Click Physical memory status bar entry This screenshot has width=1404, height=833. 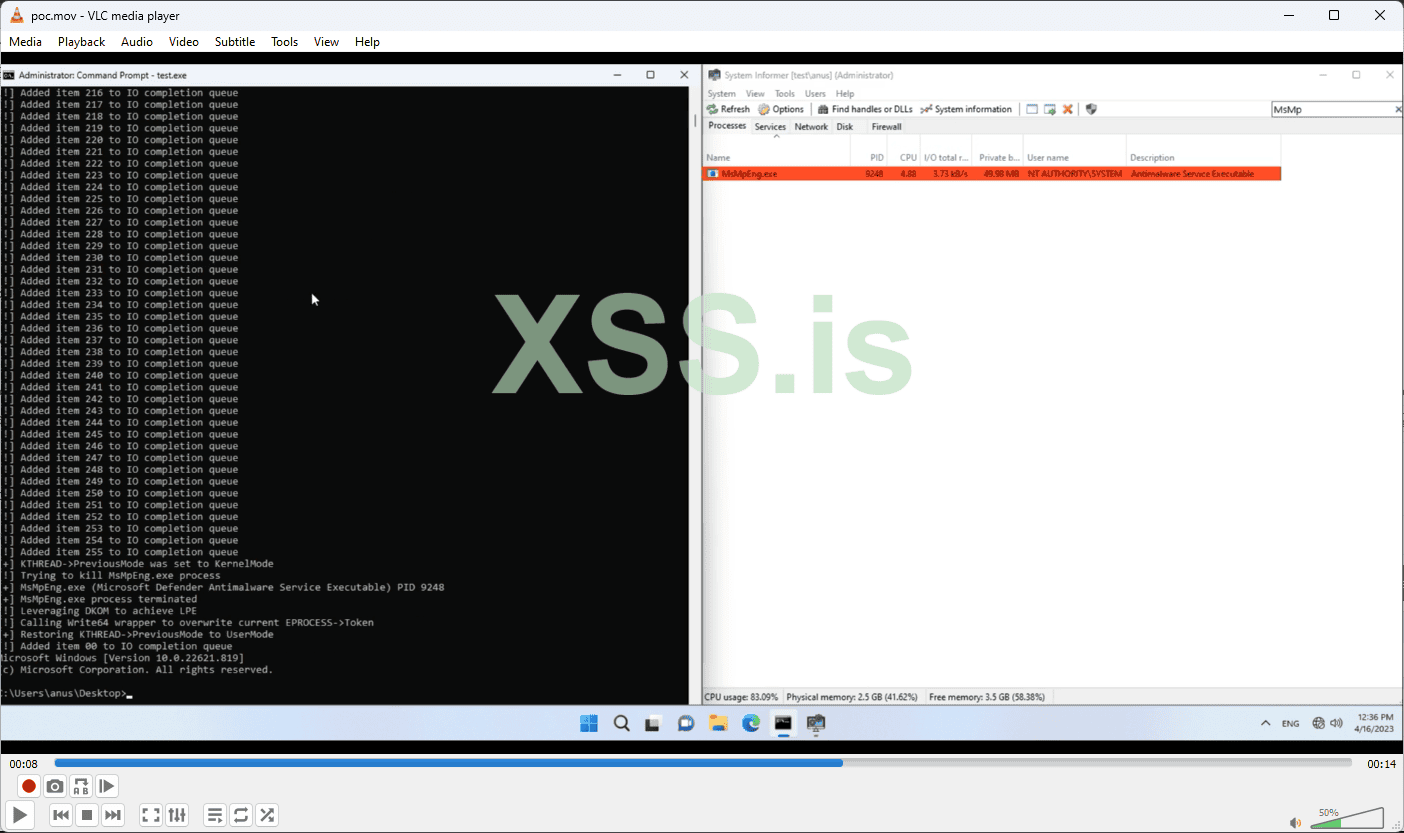coord(852,697)
